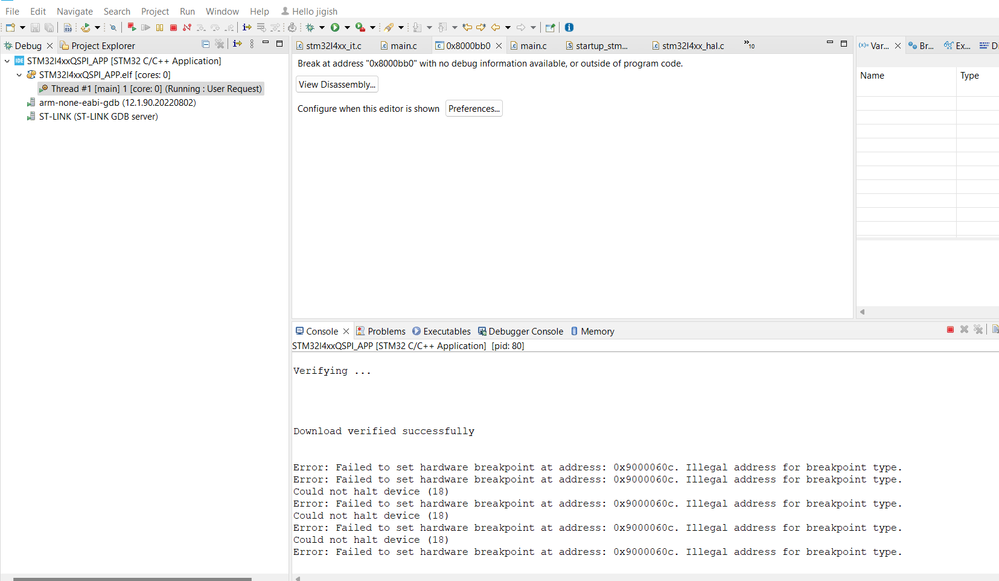
Task: Switch to the Breakpoints (Br...) tab
Action: coord(921,46)
